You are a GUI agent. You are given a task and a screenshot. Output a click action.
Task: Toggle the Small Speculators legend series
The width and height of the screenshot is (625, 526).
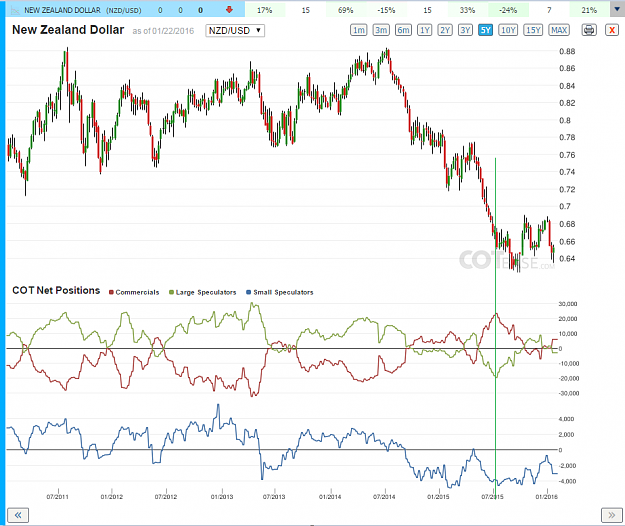click(280, 292)
